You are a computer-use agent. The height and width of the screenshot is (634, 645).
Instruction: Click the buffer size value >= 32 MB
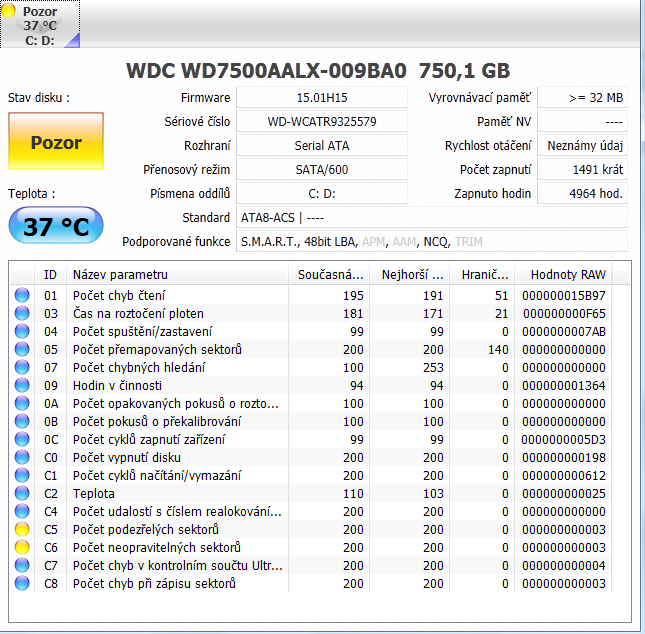point(582,98)
